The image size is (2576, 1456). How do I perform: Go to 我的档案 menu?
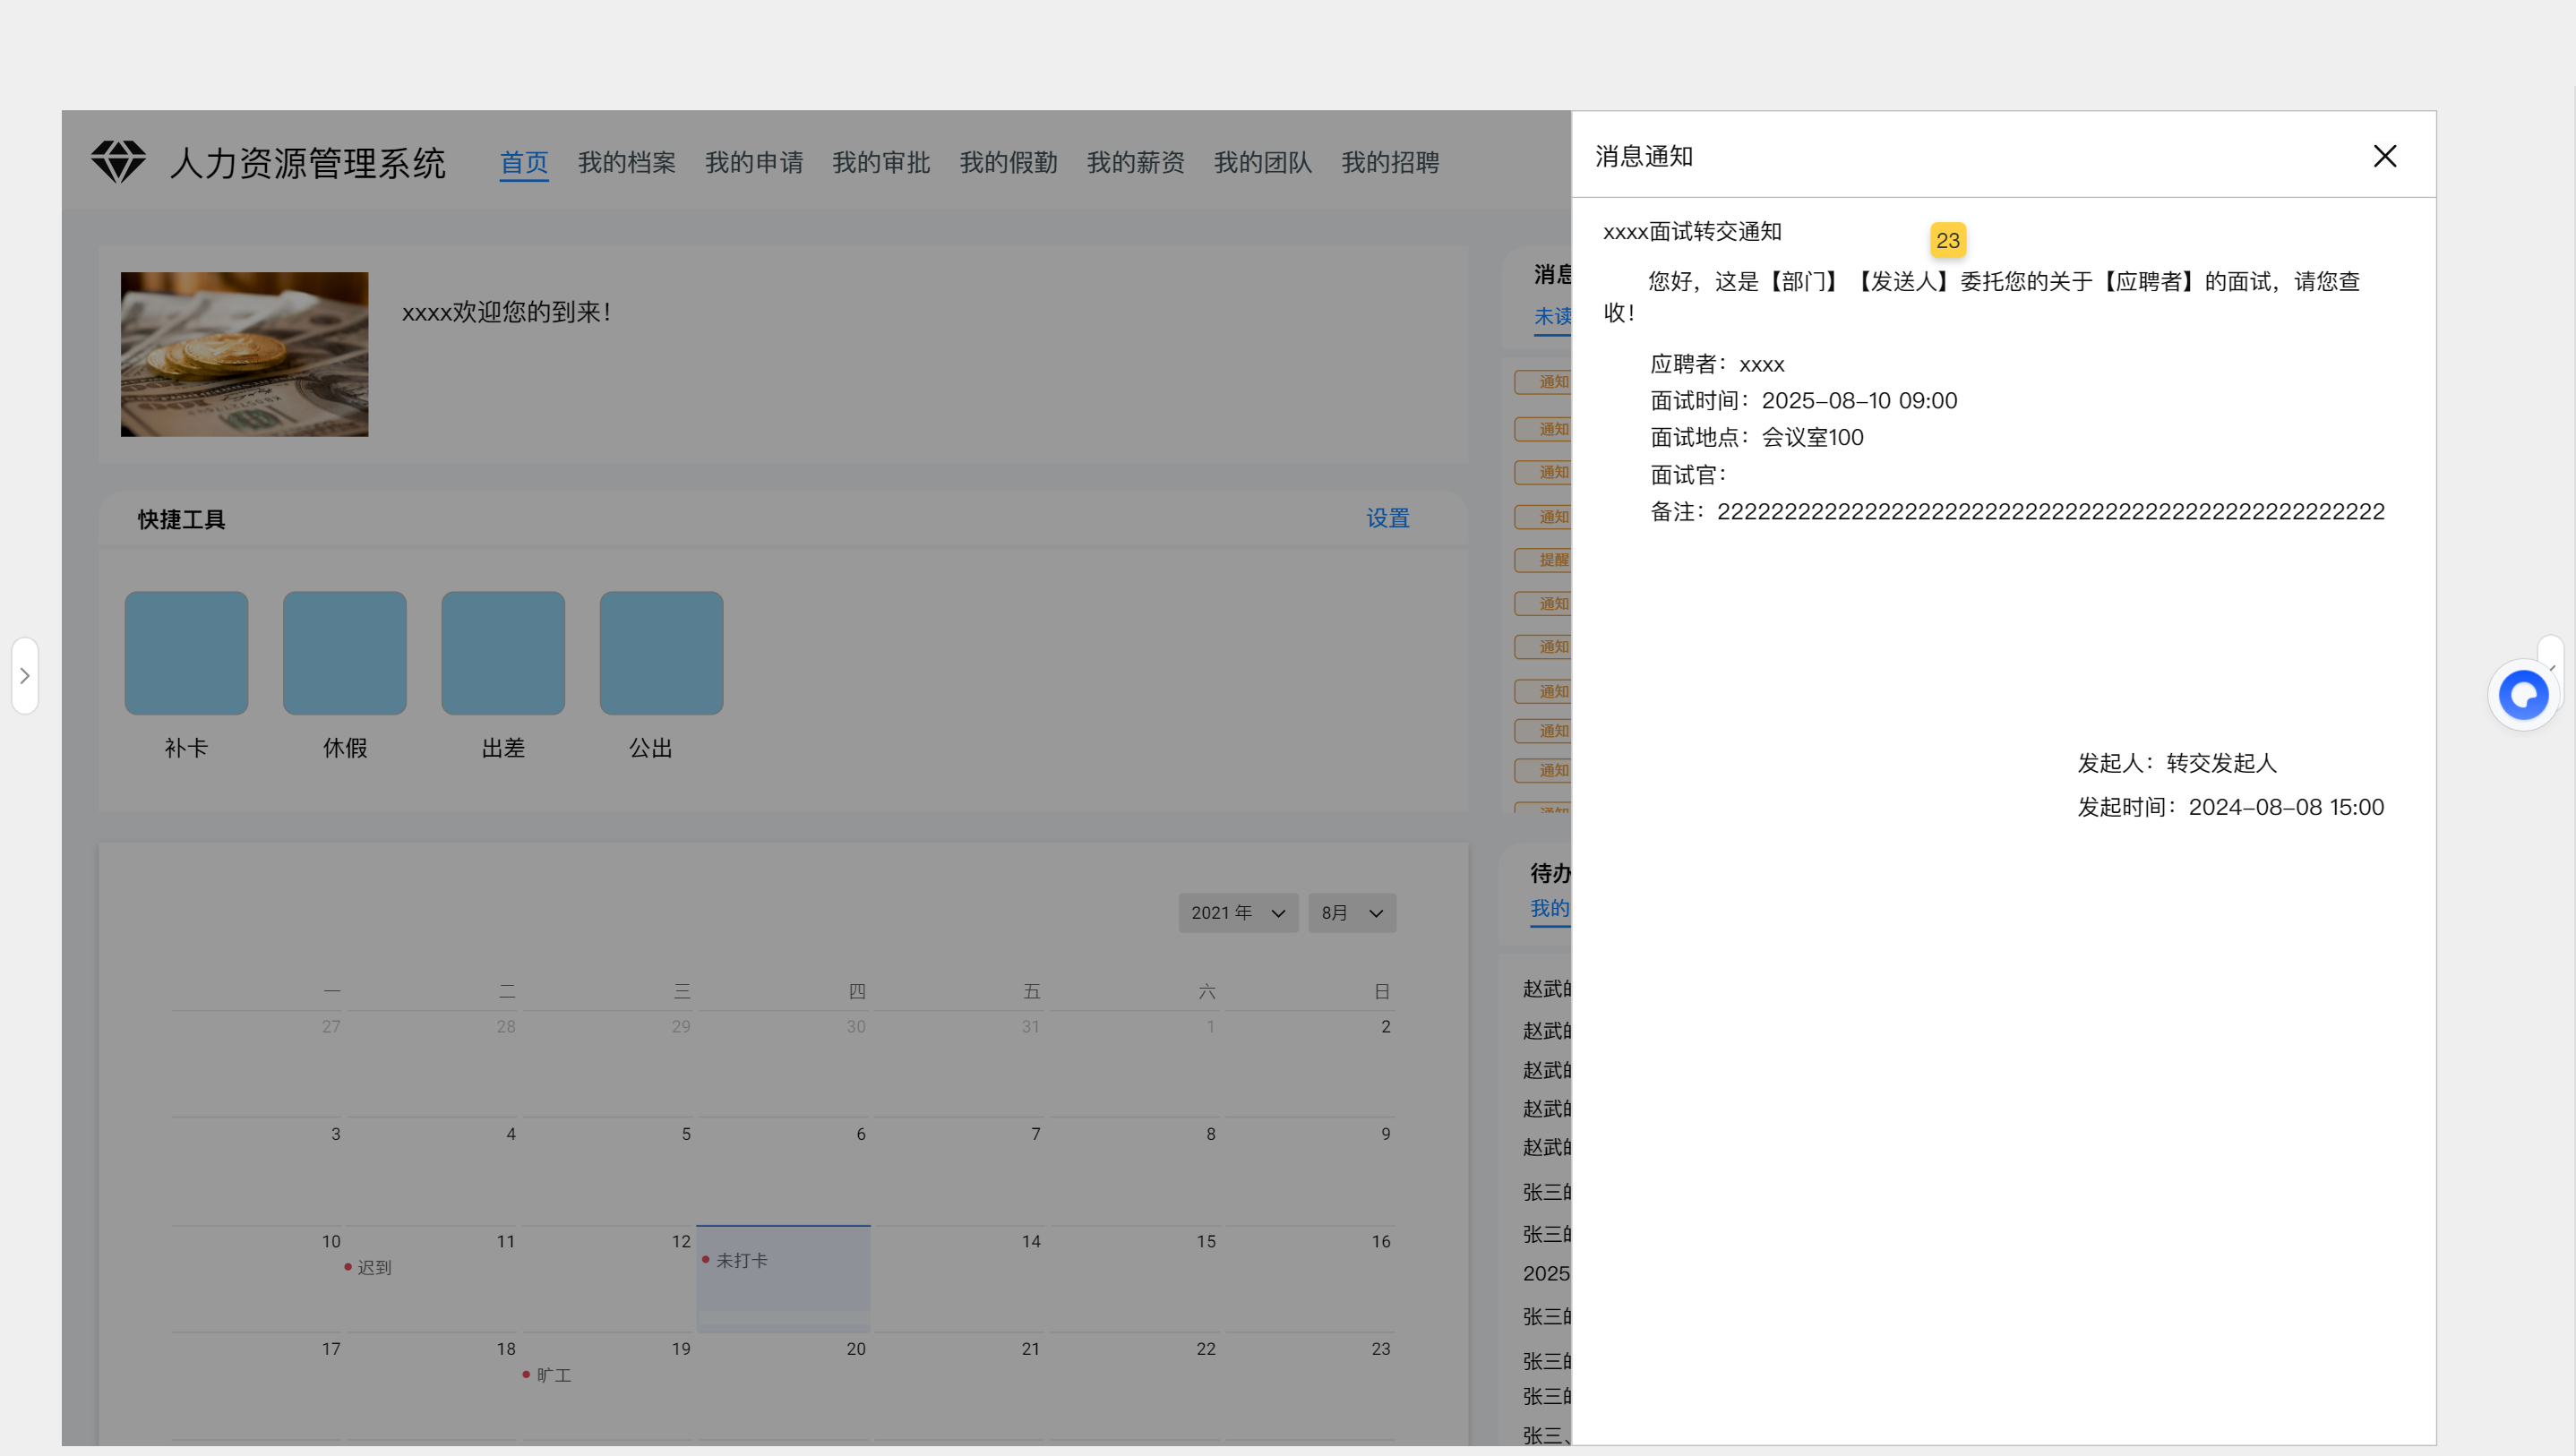click(x=626, y=162)
